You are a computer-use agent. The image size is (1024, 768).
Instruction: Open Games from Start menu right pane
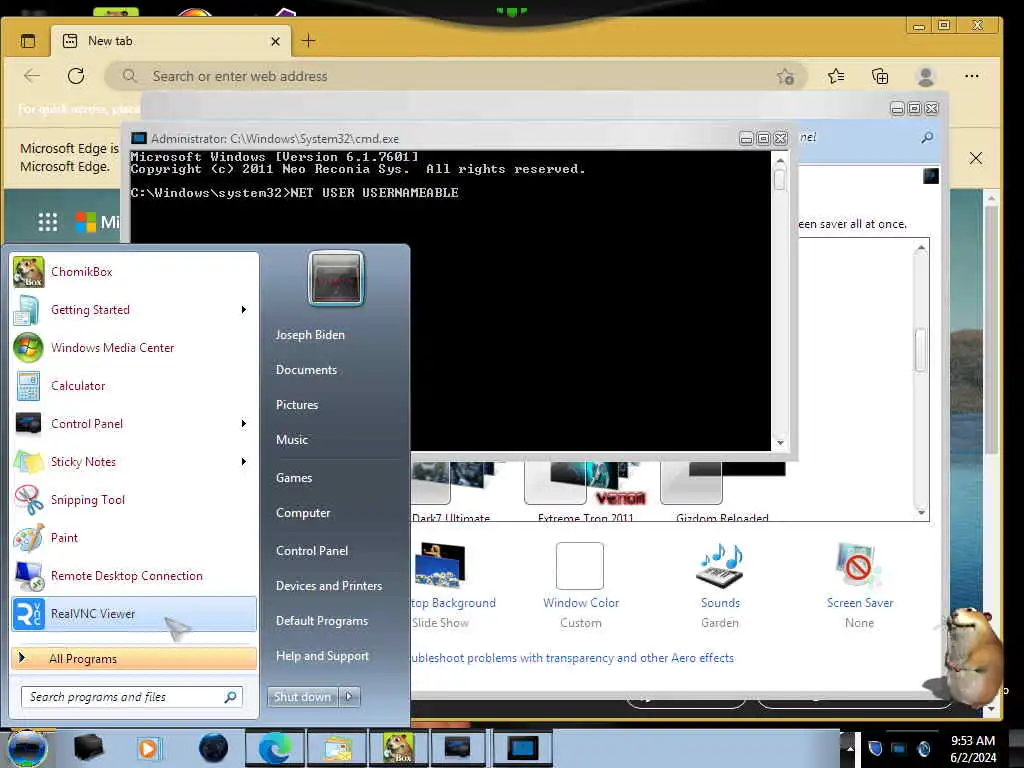pyautogui.click(x=294, y=477)
